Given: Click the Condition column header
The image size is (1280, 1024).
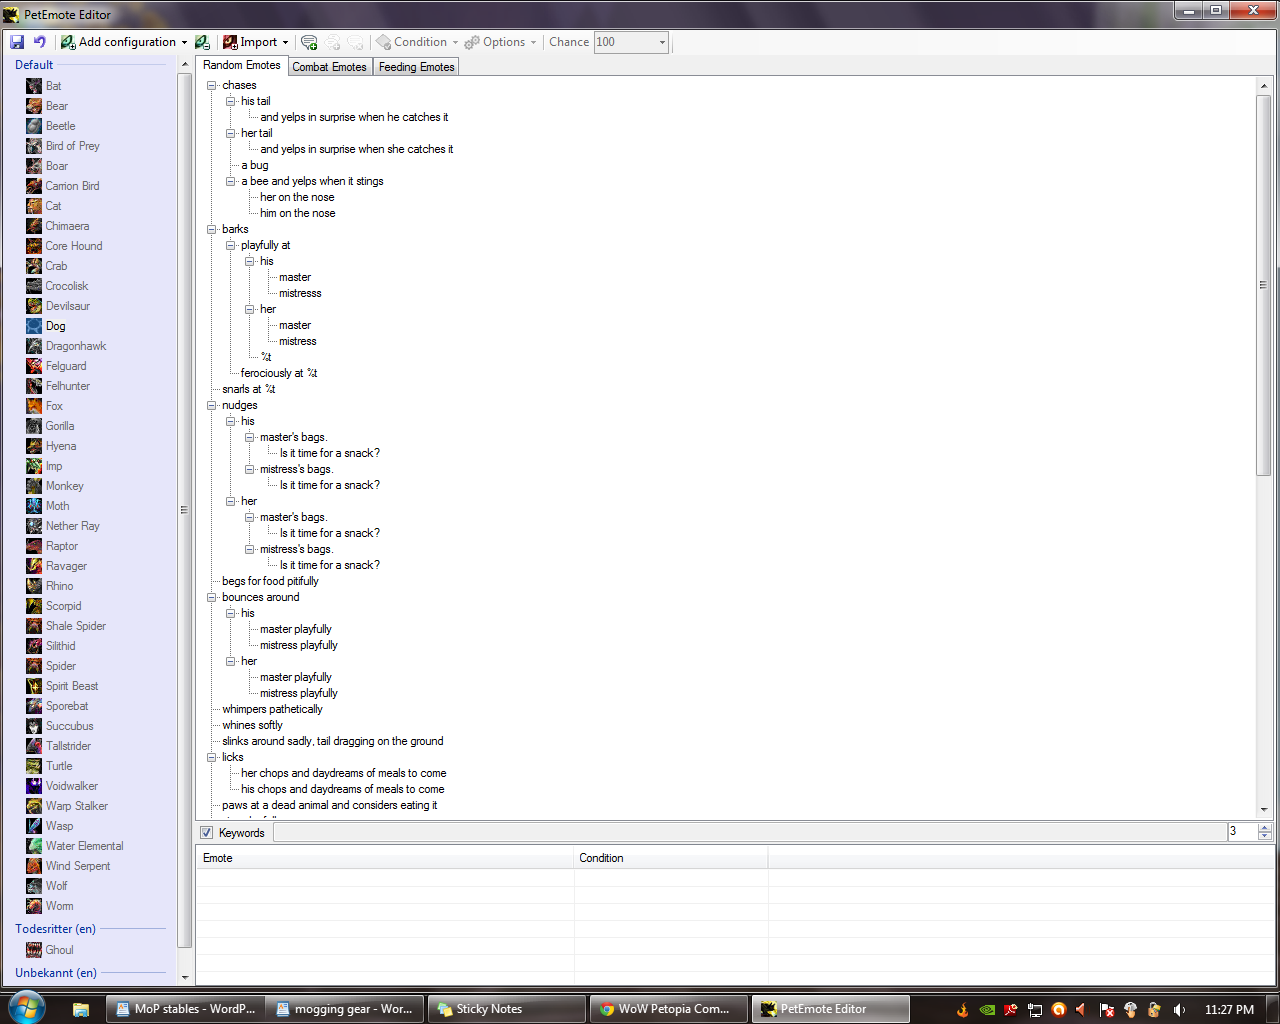Looking at the screenshot, I should point(671,858).
